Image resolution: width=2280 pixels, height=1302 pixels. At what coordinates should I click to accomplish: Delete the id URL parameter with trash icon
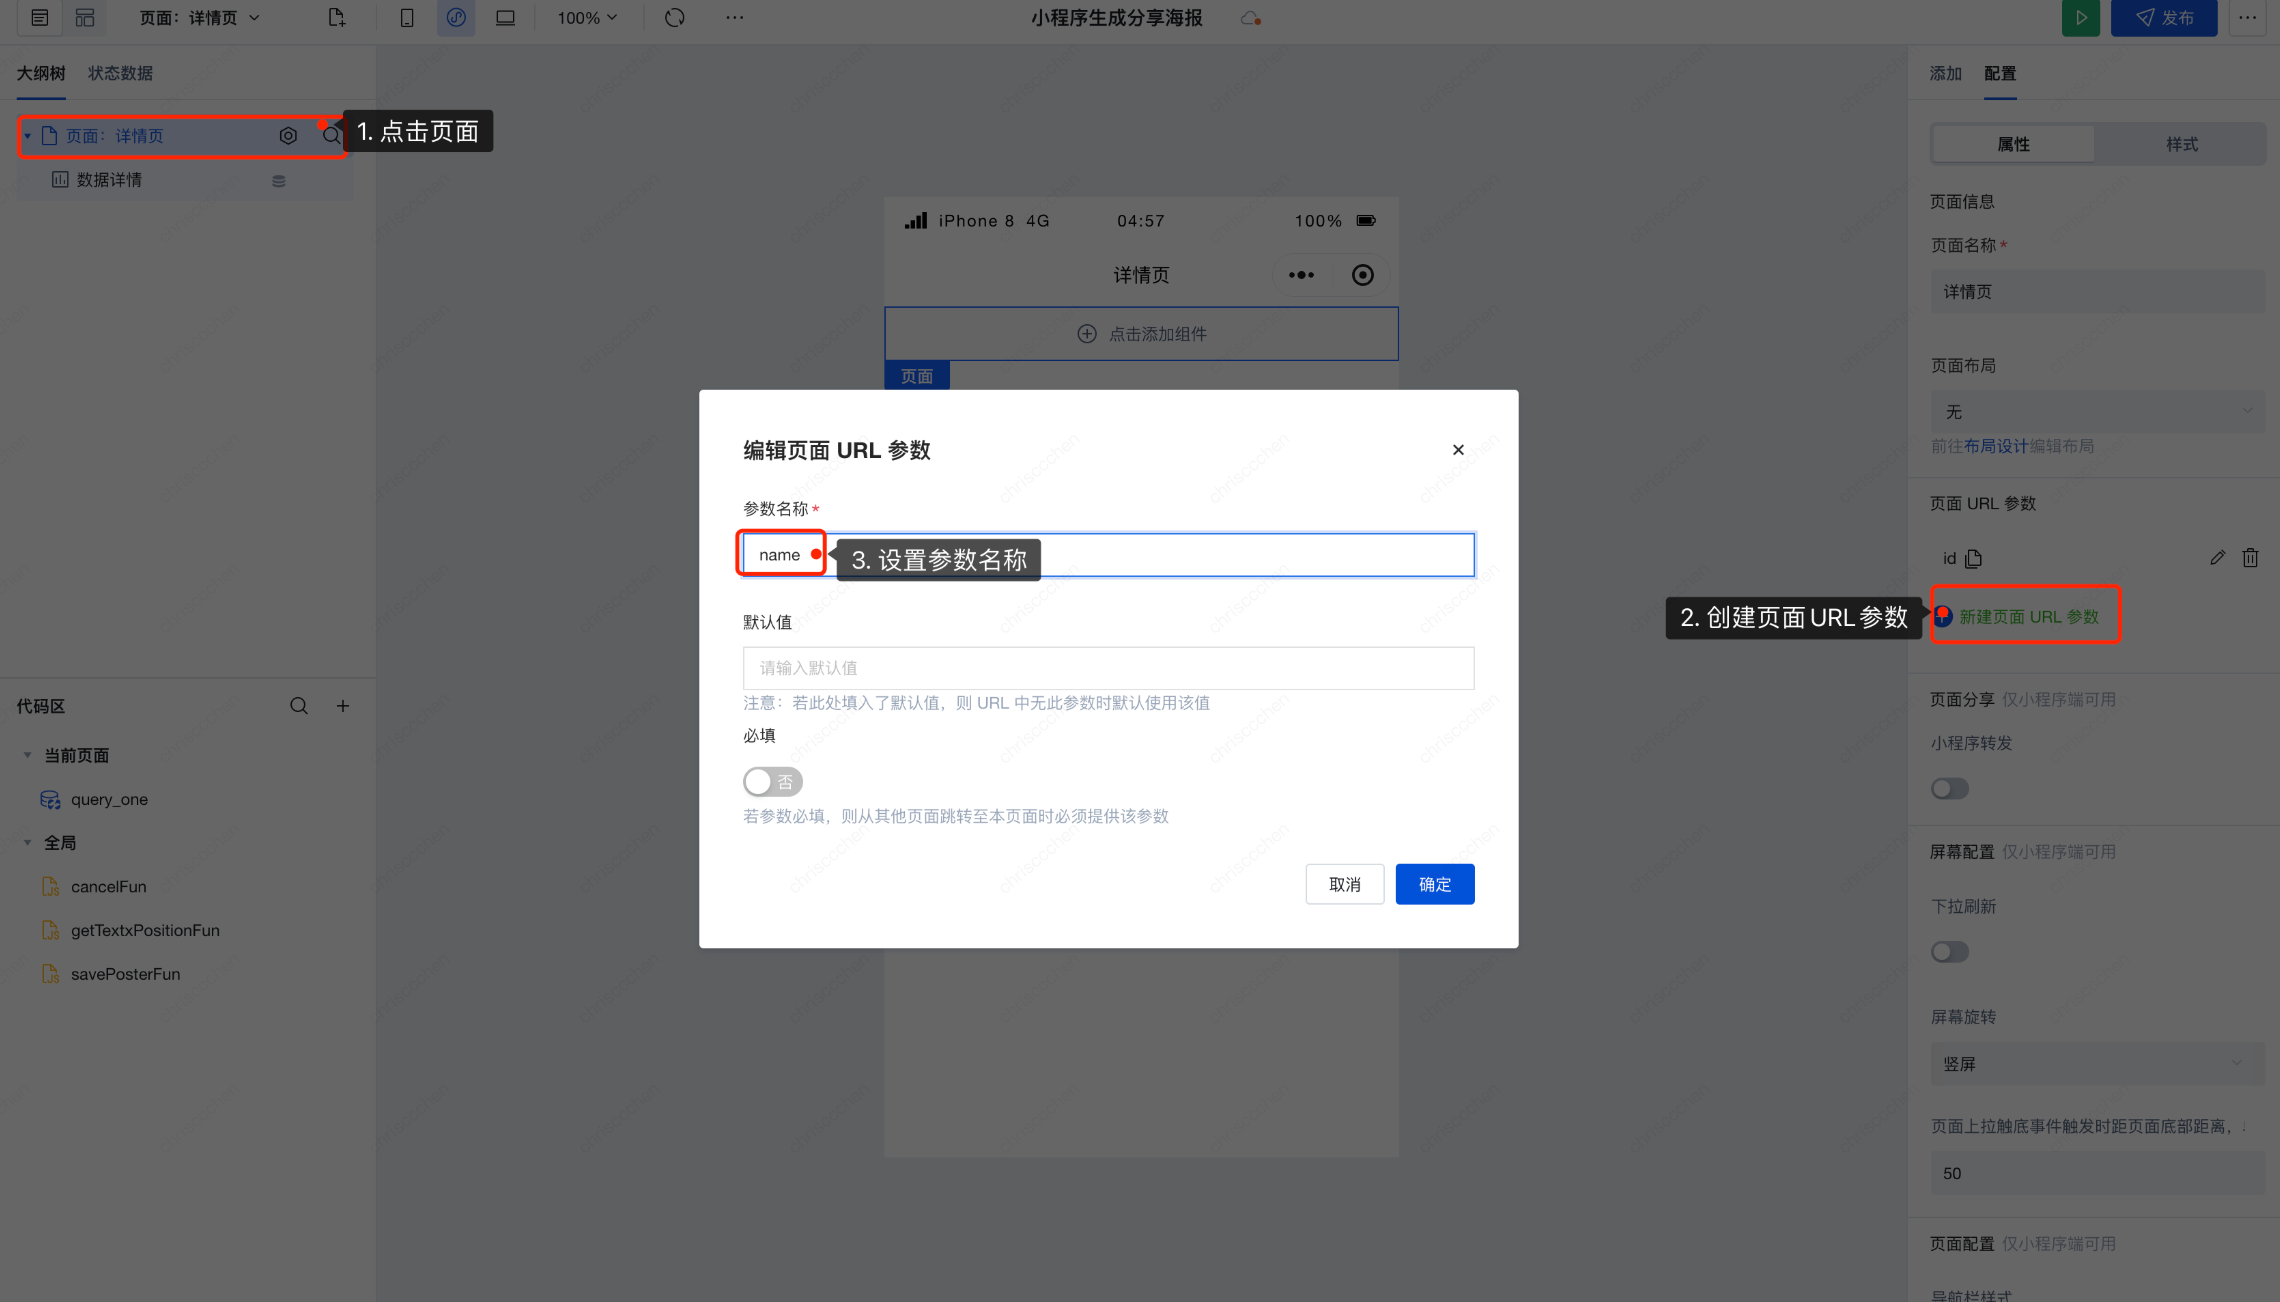[2250, 558]
